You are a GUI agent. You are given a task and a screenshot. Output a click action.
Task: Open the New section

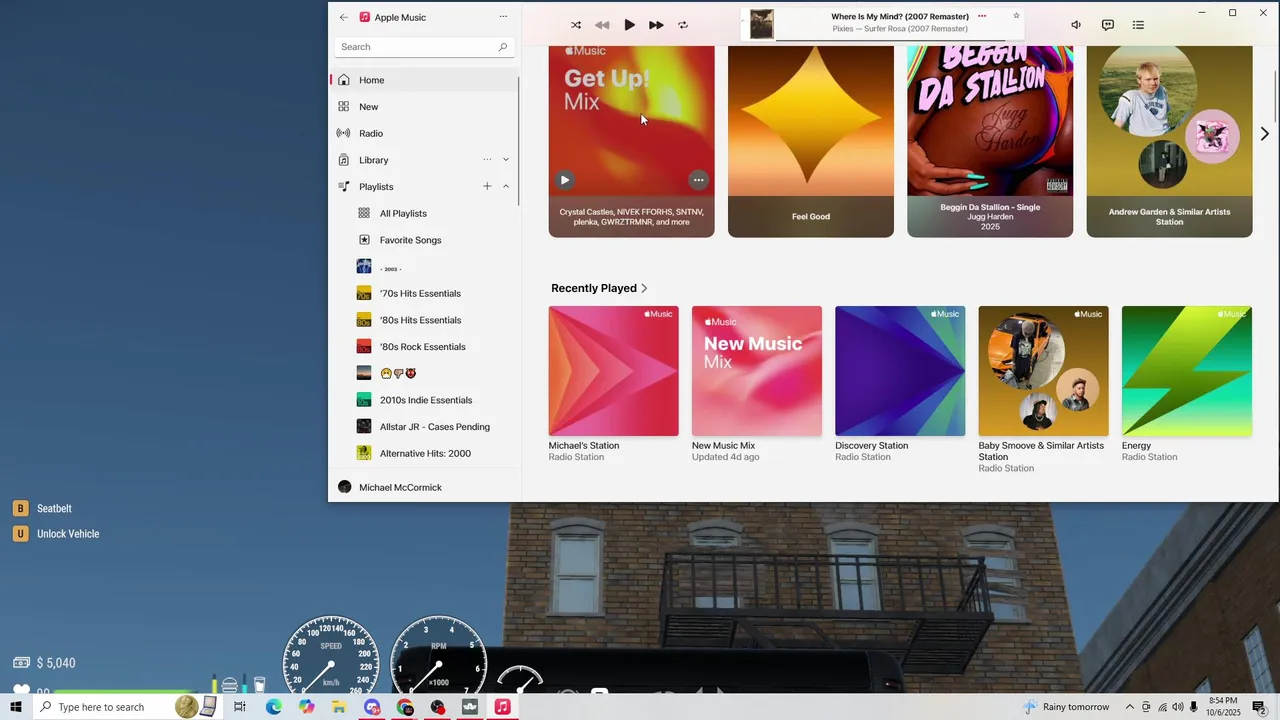pyautogui.click(x=424, y=107)
